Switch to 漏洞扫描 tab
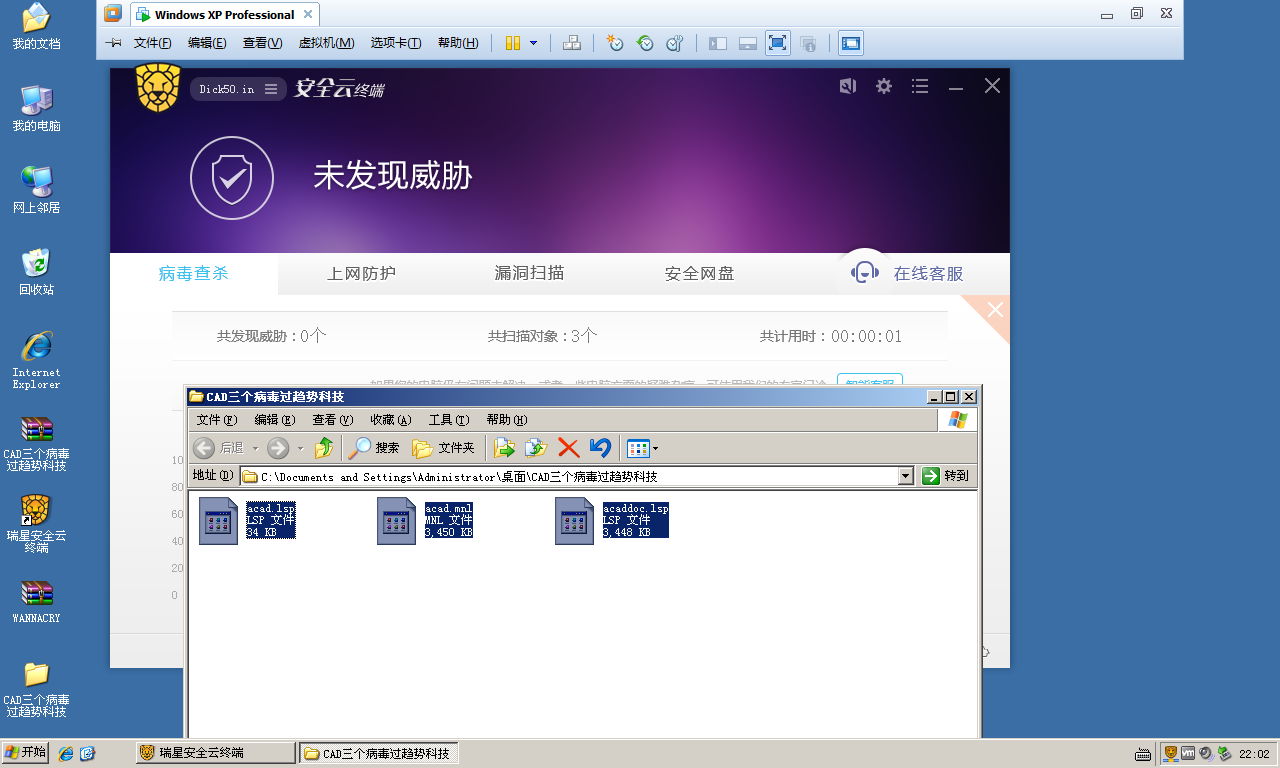 [x=530, y=273]
